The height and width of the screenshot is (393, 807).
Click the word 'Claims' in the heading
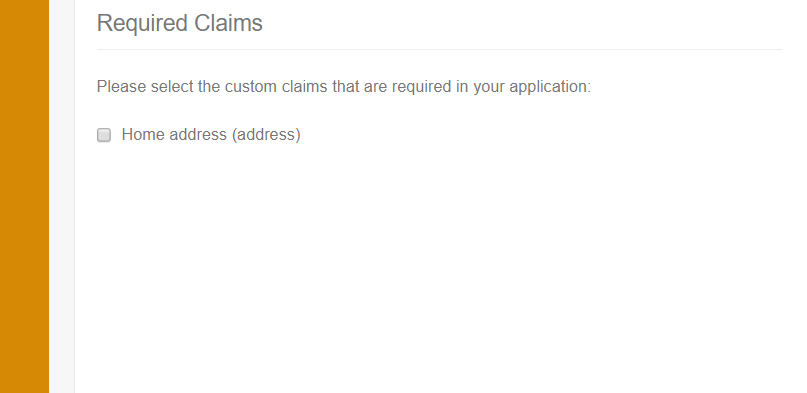click(228, 23)
